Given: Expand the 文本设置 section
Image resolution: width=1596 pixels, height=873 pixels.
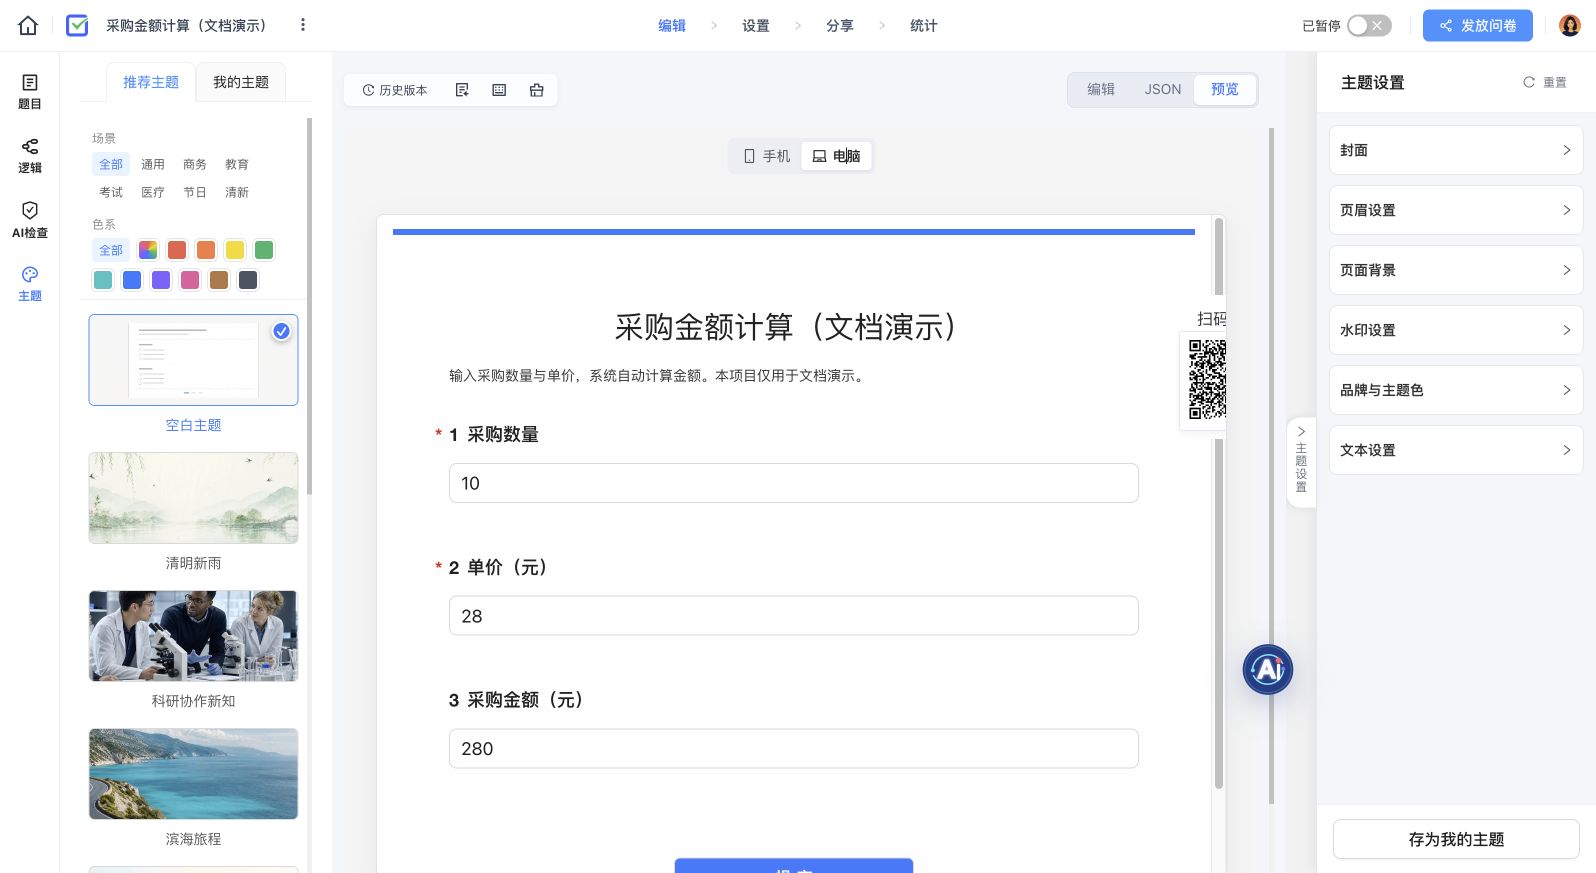Looking at the screenshot, I should click(x=1456, y=450).
